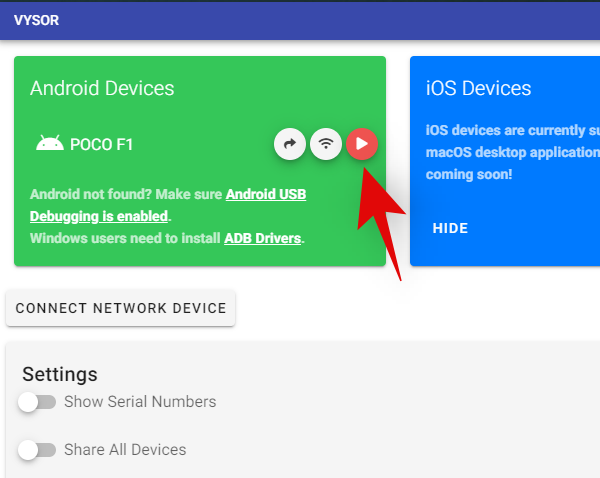Click the Share All Devices label text
The width and height of the screenshot is (600, 478).
point(125,450)
